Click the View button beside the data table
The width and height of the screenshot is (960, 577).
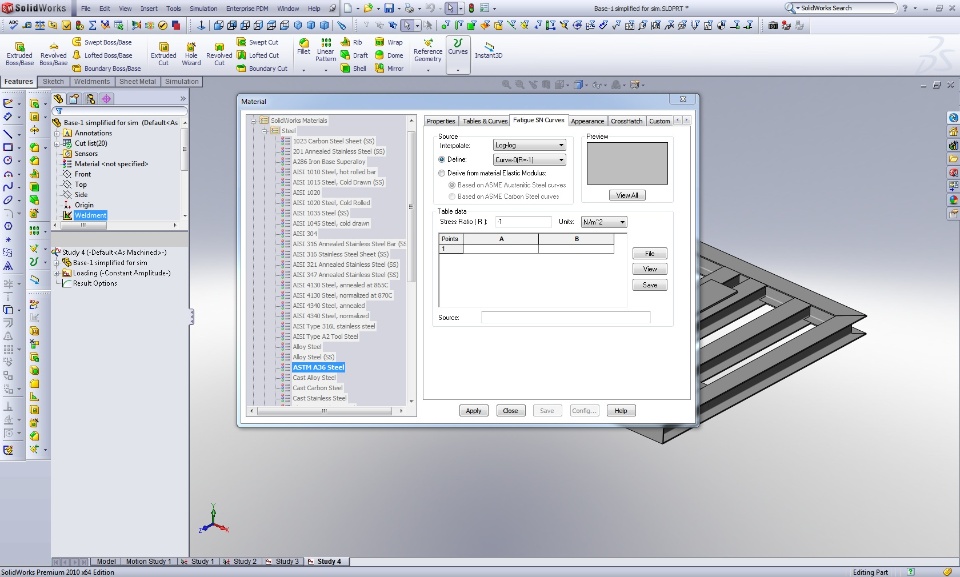click(x=650, y=270)
